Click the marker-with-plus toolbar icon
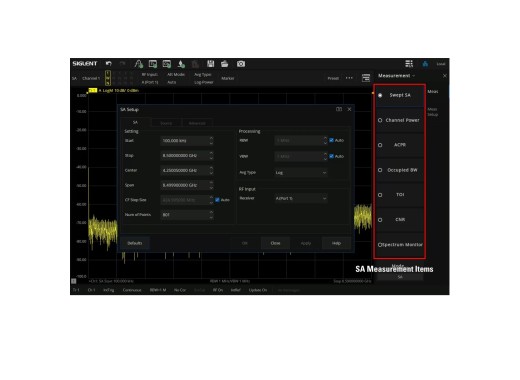520x380 pixels. click(181, 63)
